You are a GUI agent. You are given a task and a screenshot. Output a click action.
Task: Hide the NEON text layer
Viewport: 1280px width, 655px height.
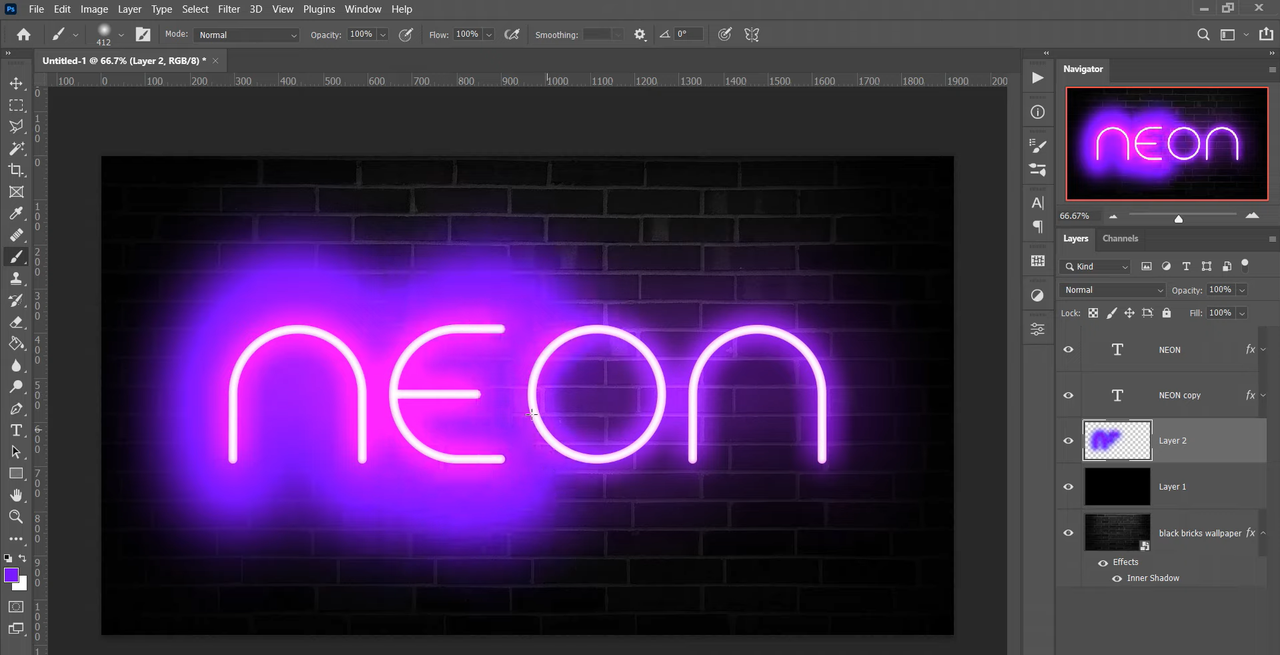tap(1068, 350)
